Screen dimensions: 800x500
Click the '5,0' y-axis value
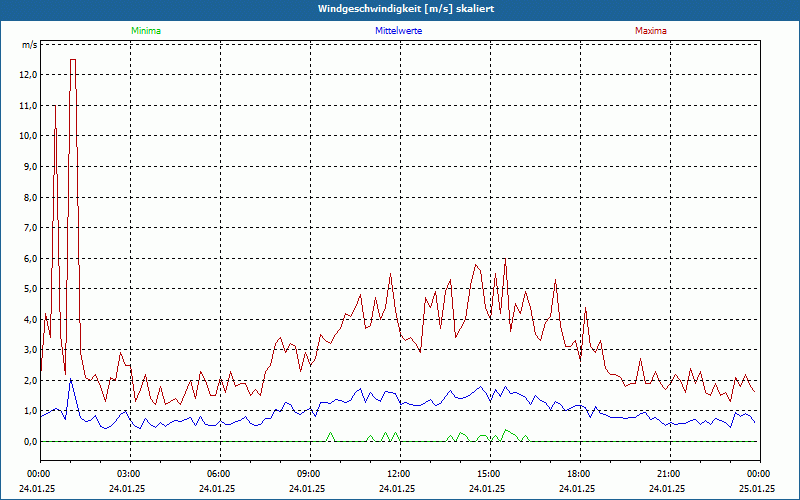tap(30, 289)
